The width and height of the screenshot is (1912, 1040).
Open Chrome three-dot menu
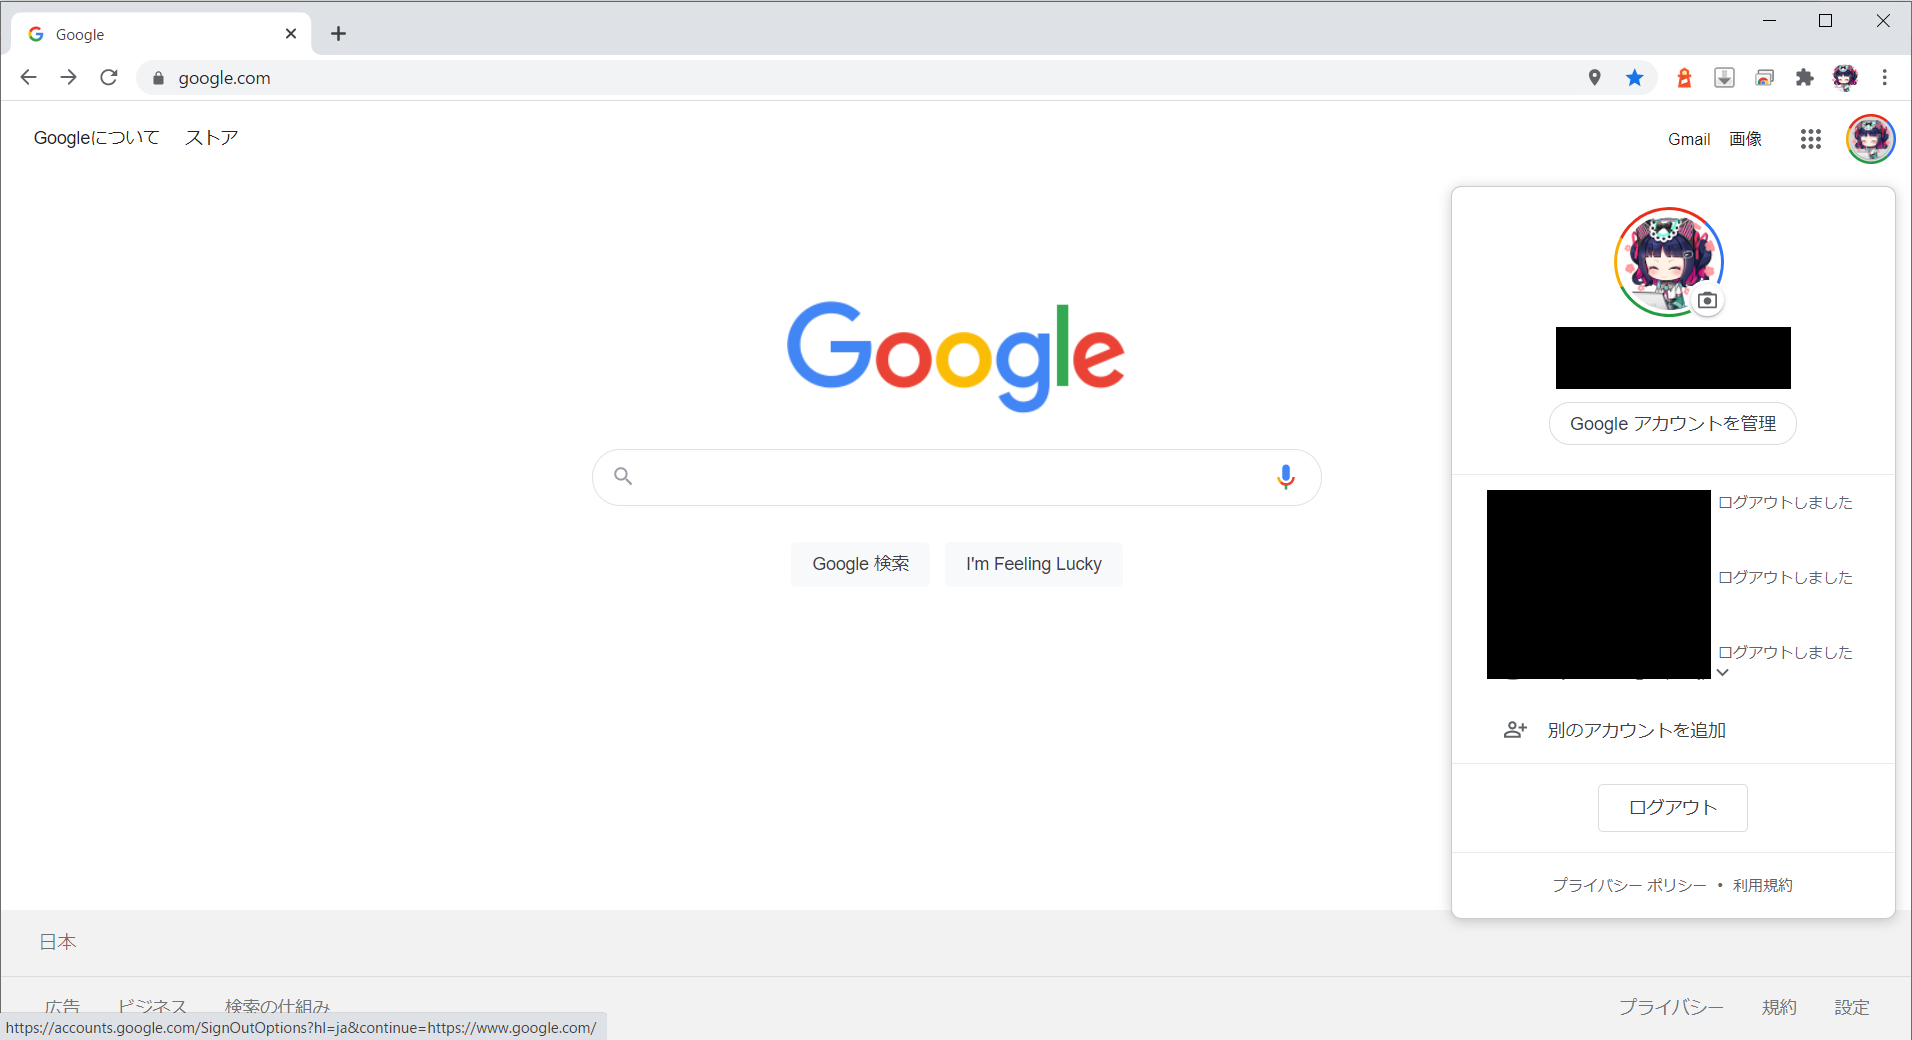[1884, 77]
